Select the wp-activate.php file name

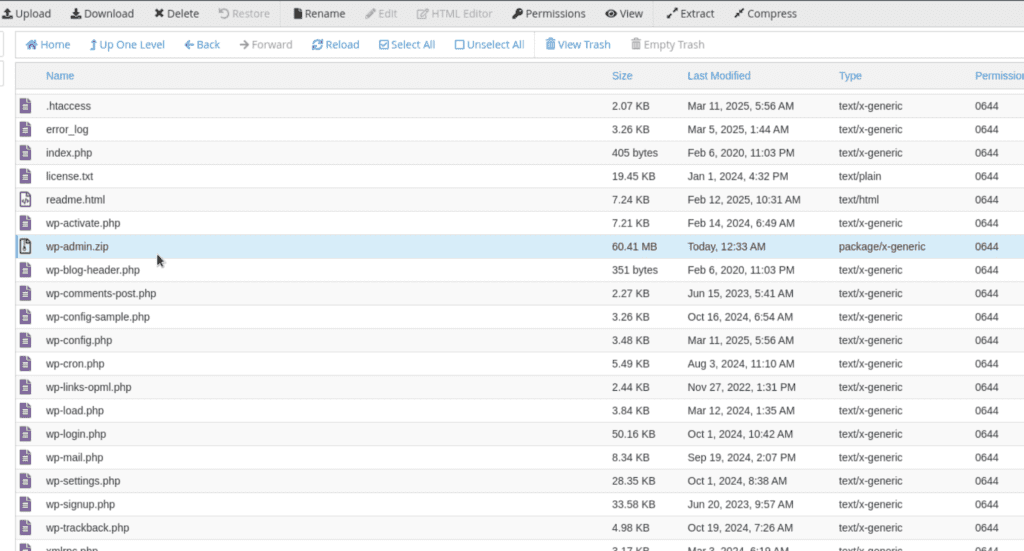tap(83, 223)
